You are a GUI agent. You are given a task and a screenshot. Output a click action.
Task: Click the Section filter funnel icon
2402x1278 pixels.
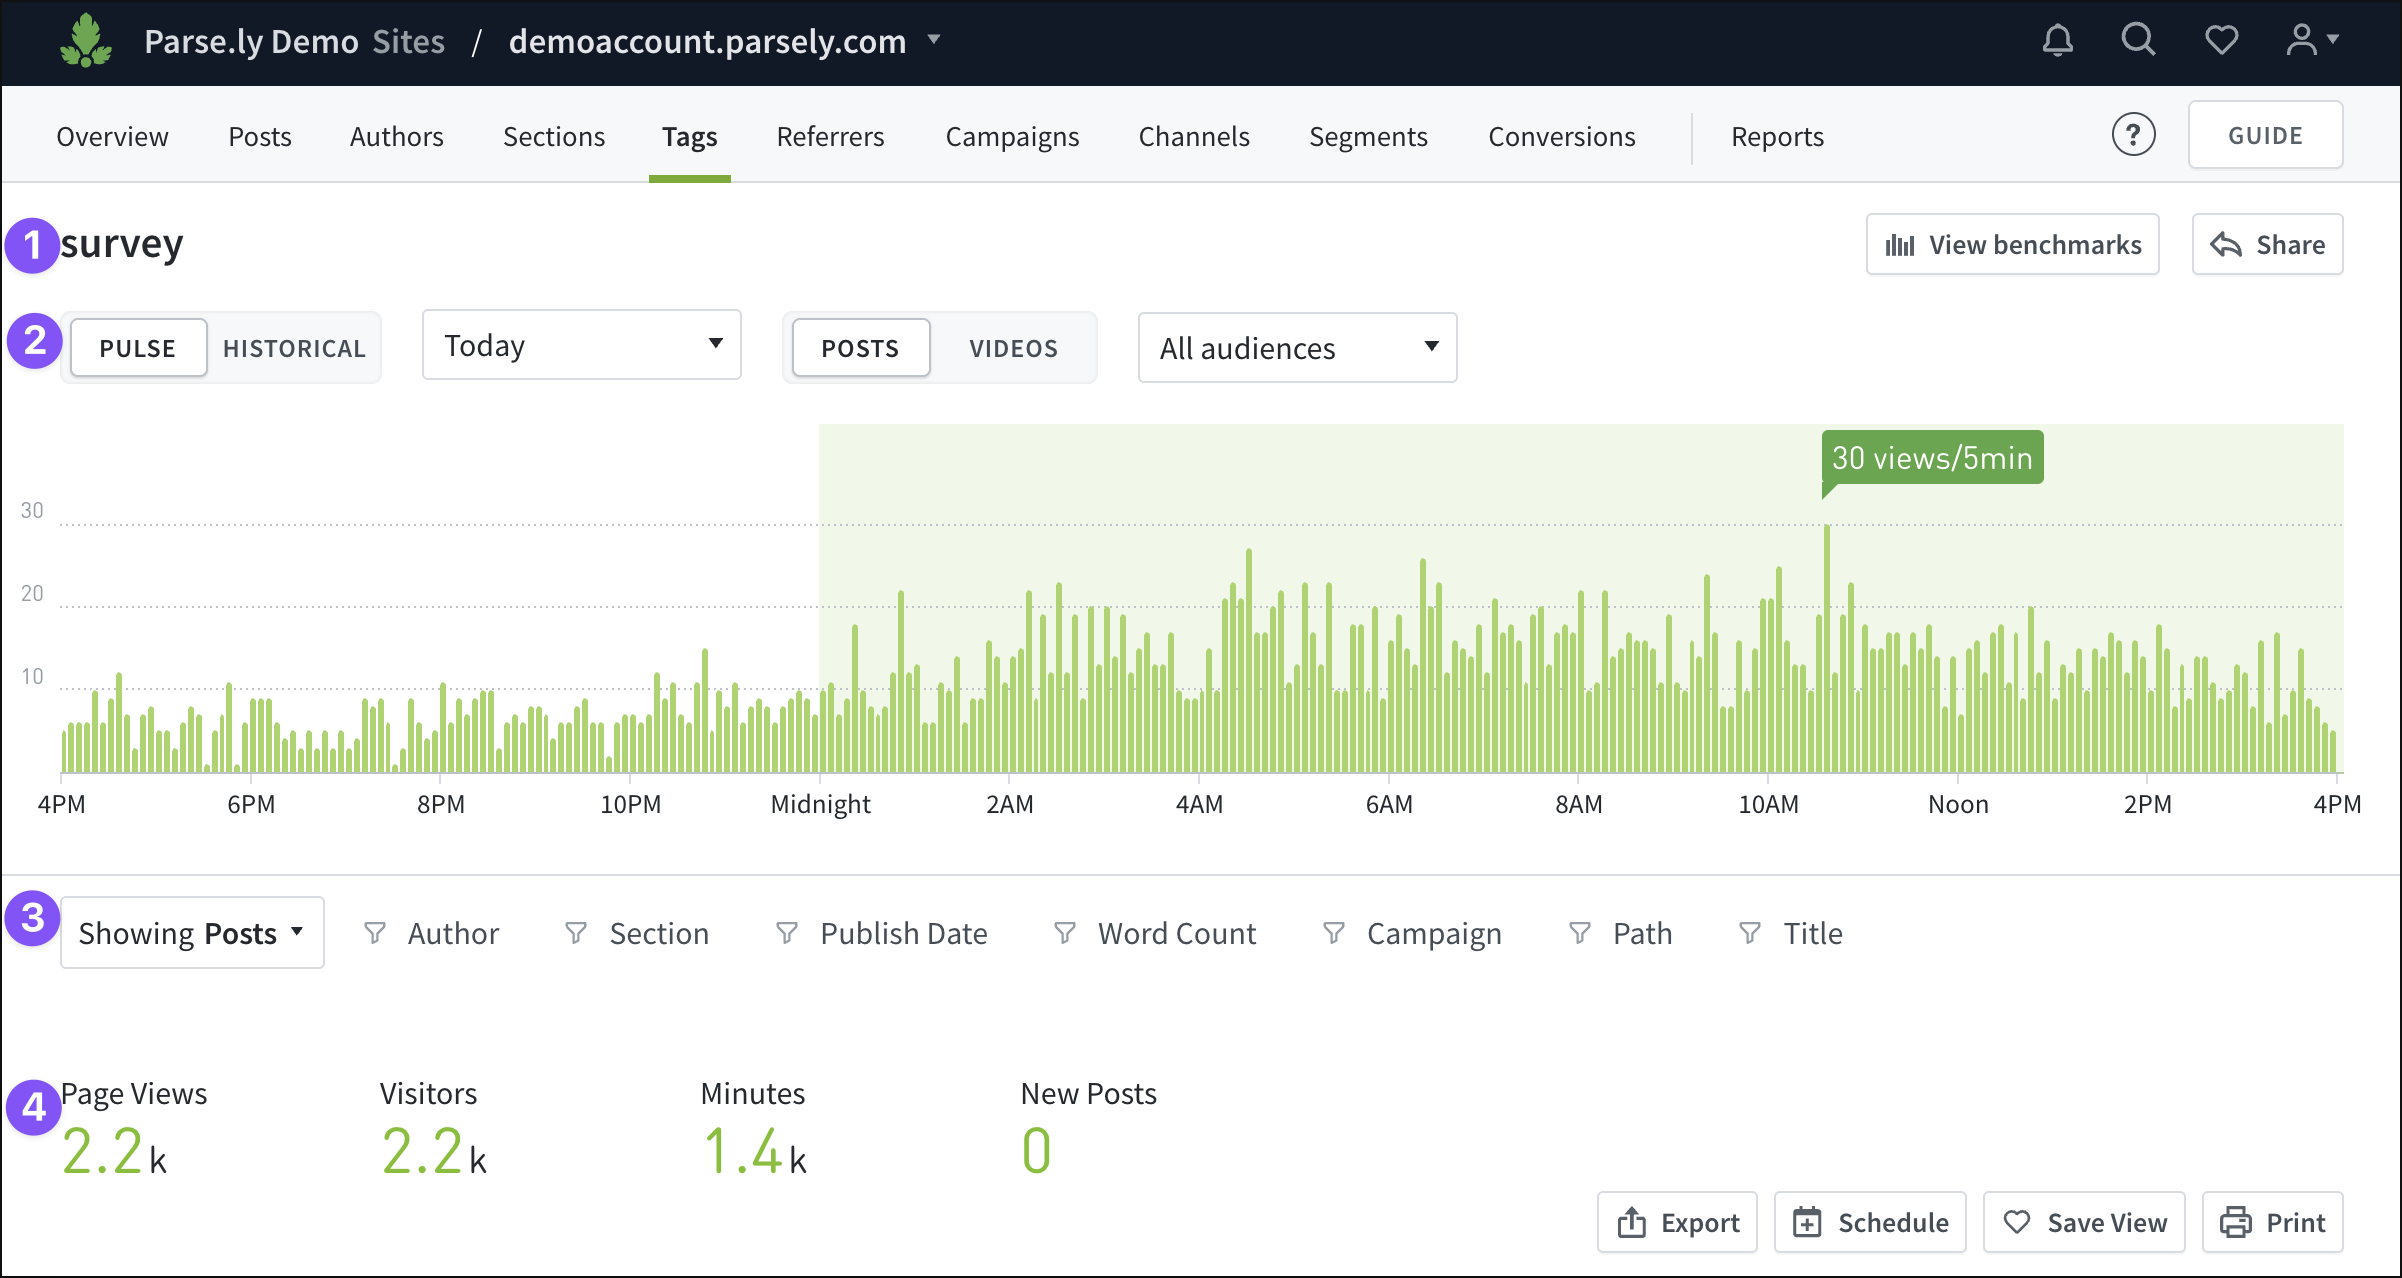(576, 933)
